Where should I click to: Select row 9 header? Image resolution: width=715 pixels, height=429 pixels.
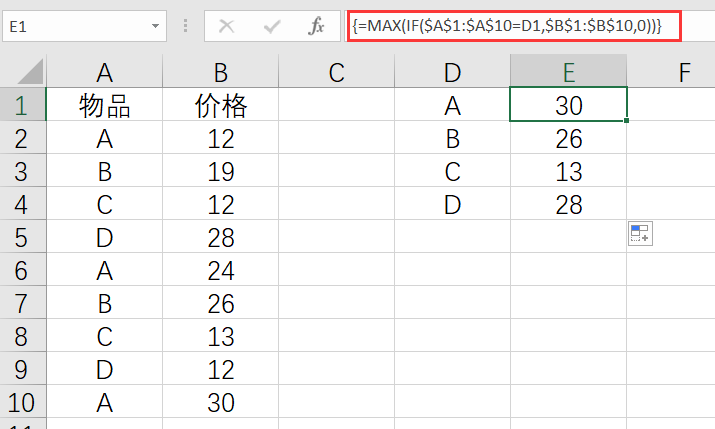point(23,368)
